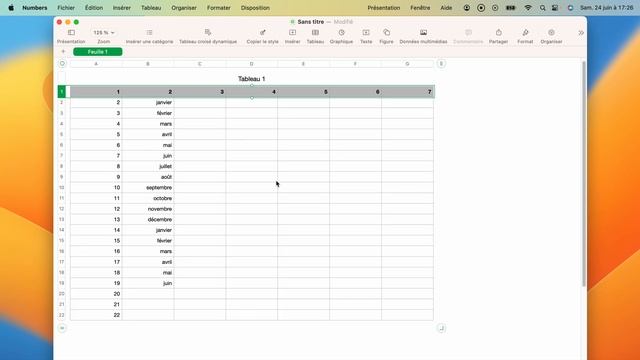The width and height of the screenshot is (640, 360).
Task: Click the battery status icon
Action: [511, 8]
